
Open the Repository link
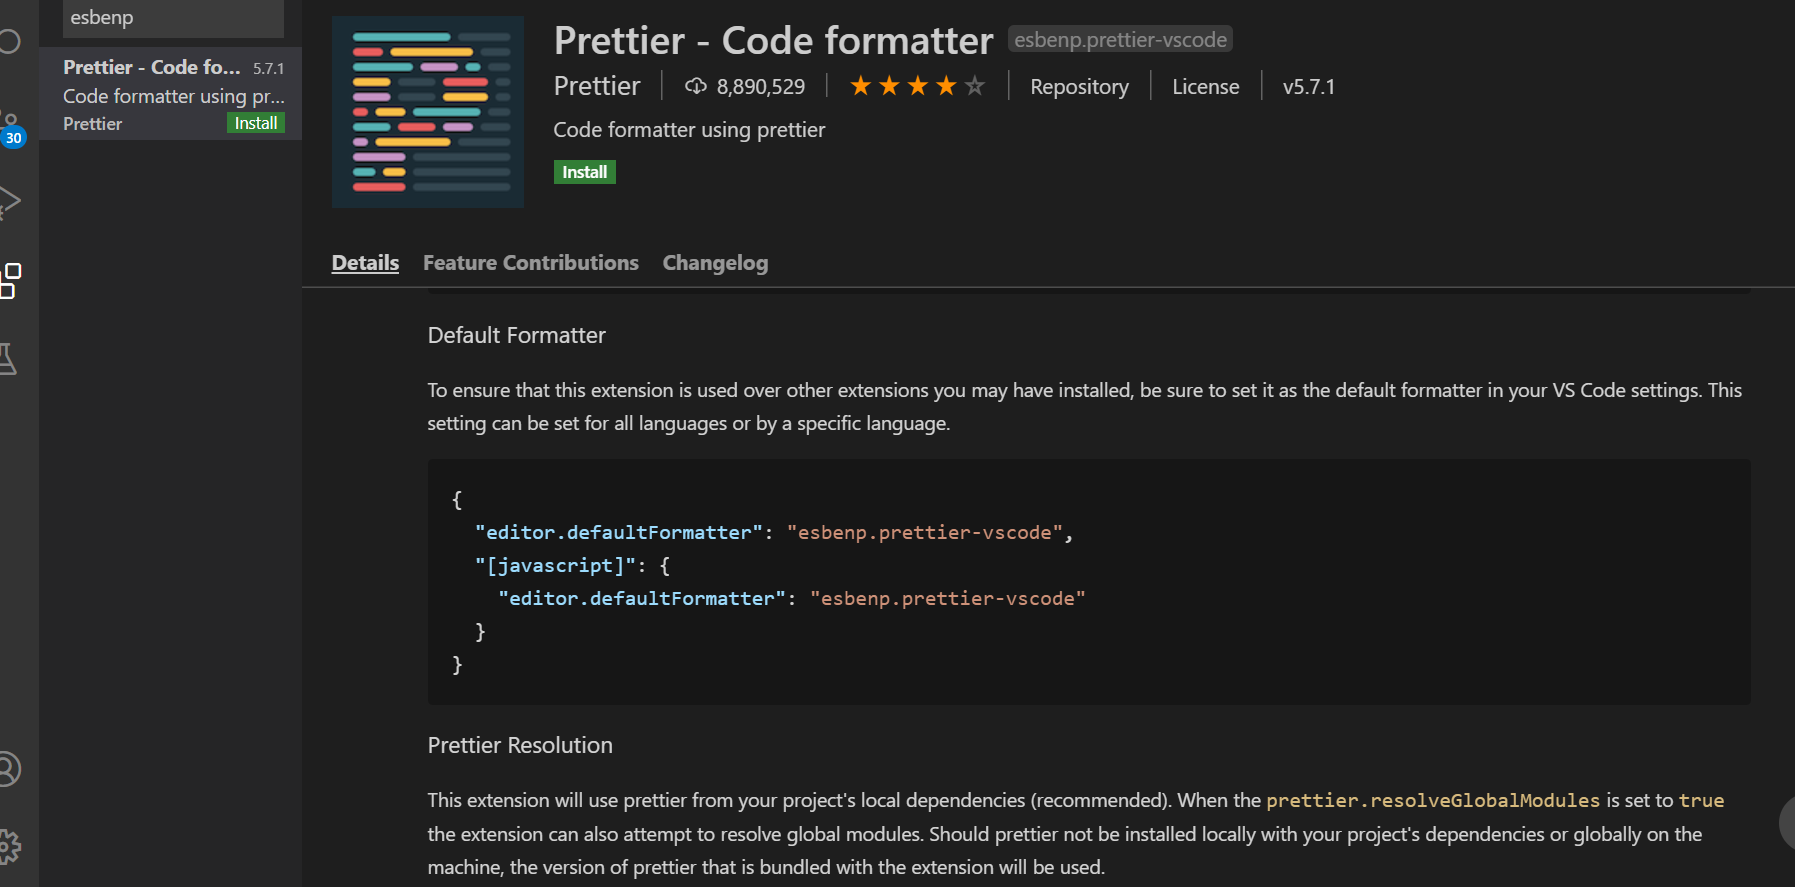click(x=1079, y=87)
